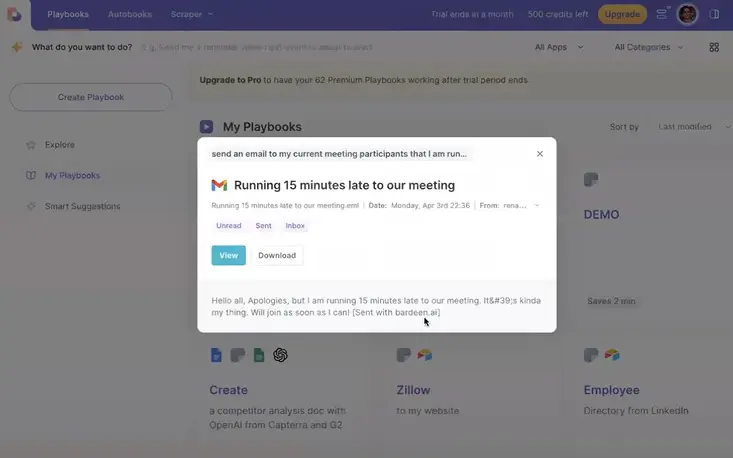Viewport: 733px width, 458px height.
Task: Open the activity list icon in header
Action: click(x=662, y=14)
